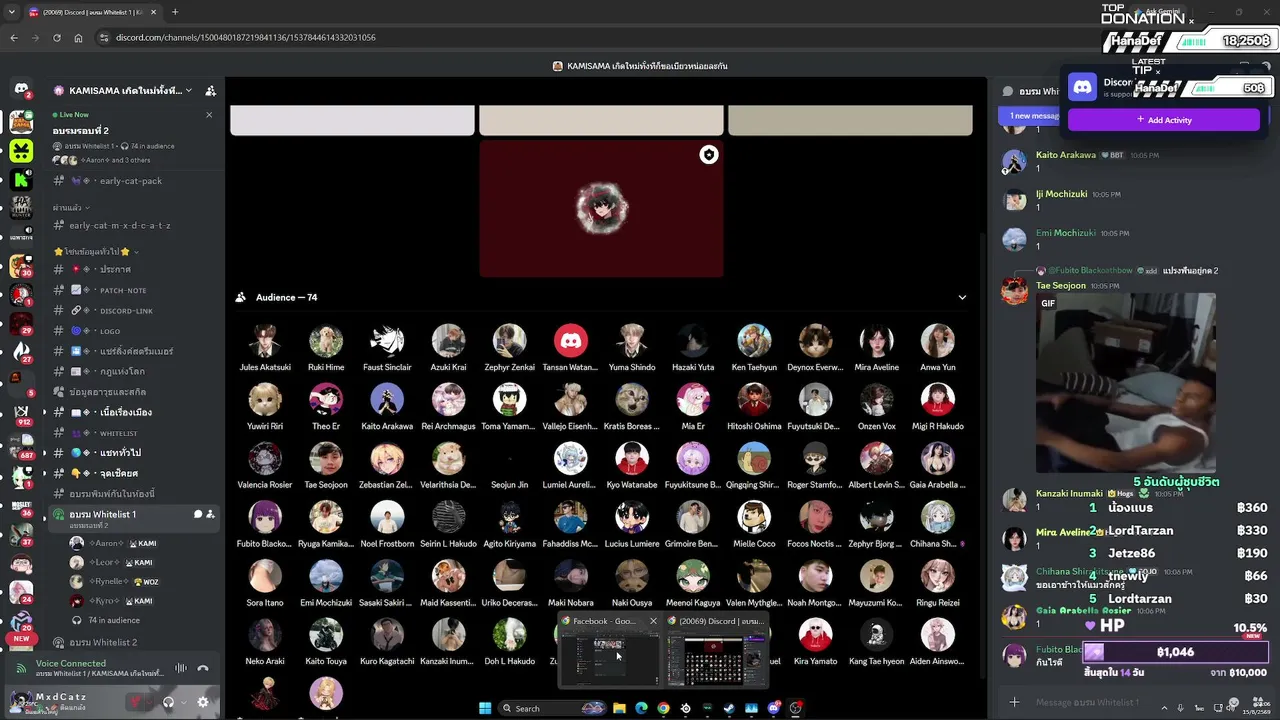Image resolution: width=1280 pixels, height=720 pixels.
Task: Open chat icon on อบรม Whitelist 1
Action: click(197, 515)
